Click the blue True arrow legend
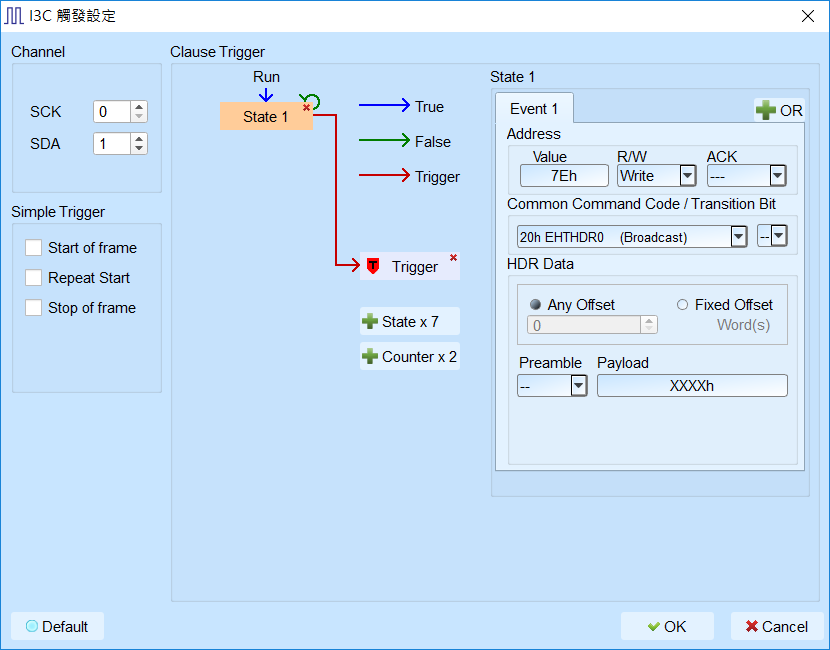 tap(384, 105)
